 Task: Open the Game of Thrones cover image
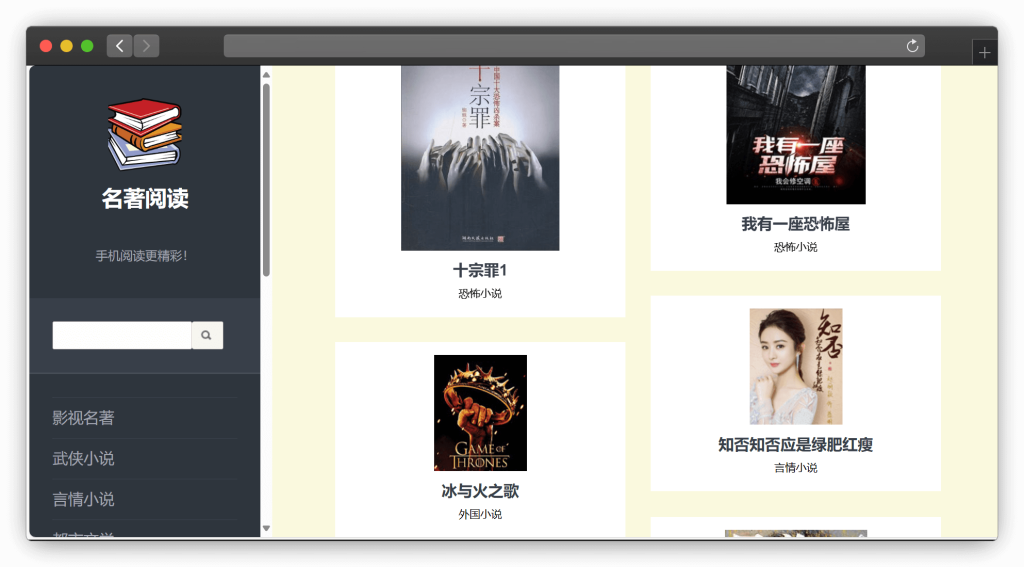click(480, 413)
